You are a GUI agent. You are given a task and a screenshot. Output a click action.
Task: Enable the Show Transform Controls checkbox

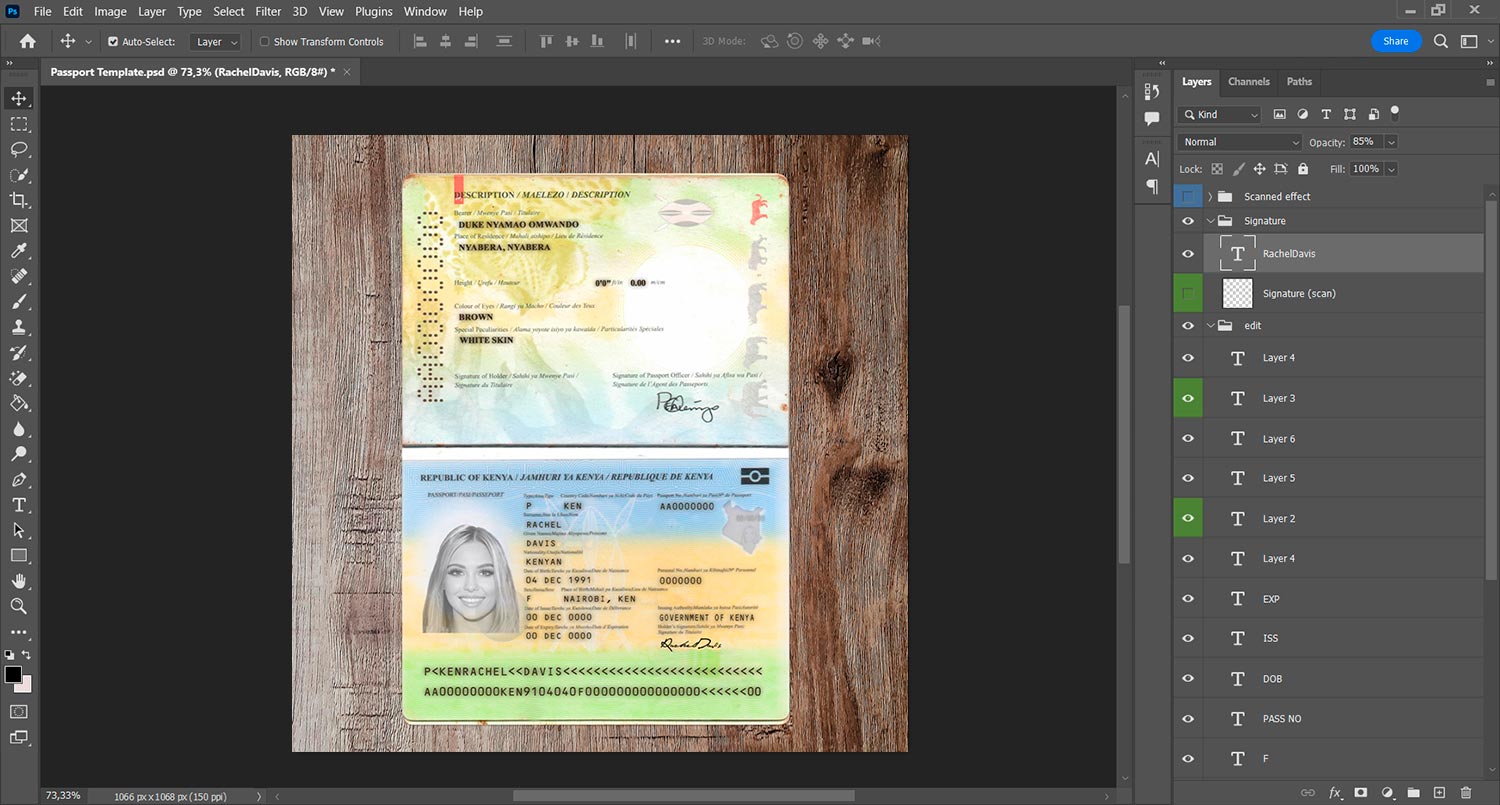click(x=265, y=42)
